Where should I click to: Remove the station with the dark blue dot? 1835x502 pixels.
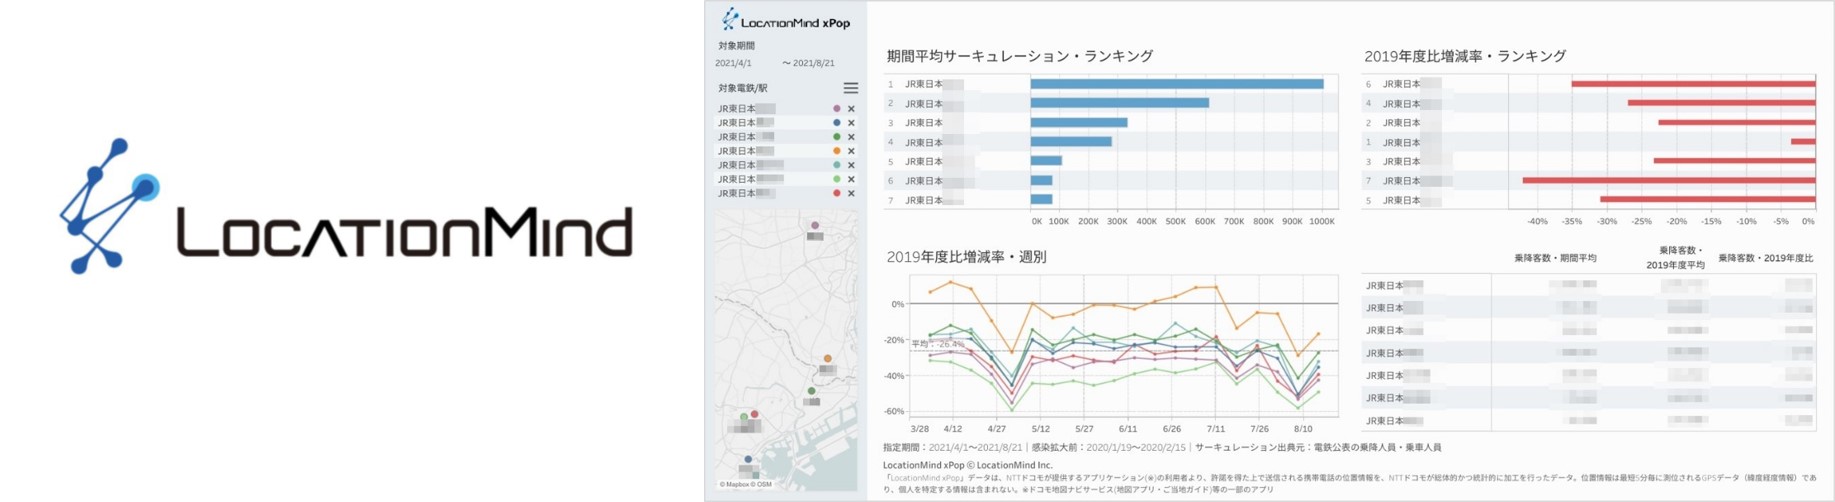click(x=851, y=123)
